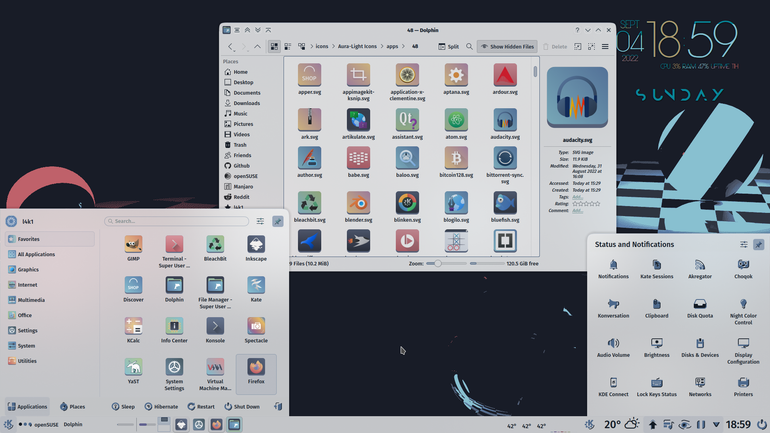The image size is (770, 433).
Task: Click the Restart button
Action: (201, 406)
